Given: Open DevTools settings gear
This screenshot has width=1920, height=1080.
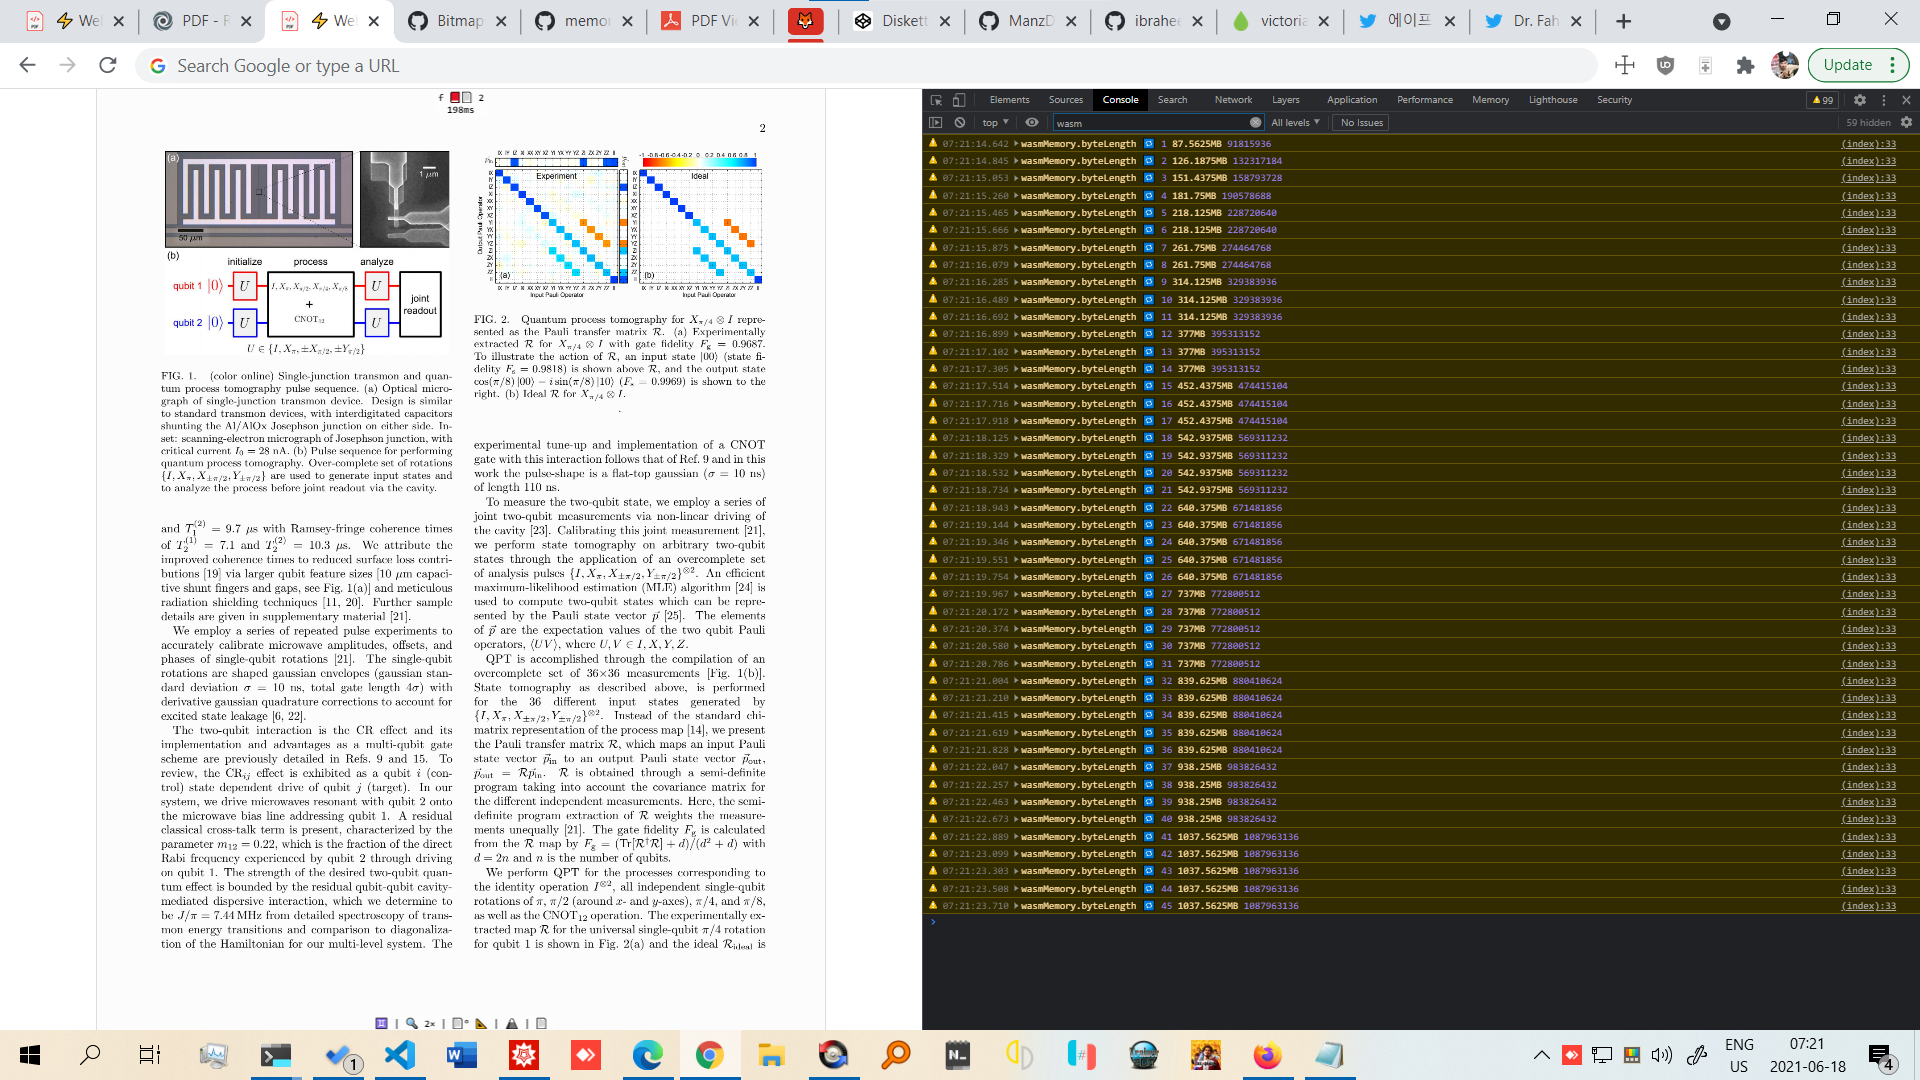Looking at the screenshot, I should click(x=1859, y=100).
